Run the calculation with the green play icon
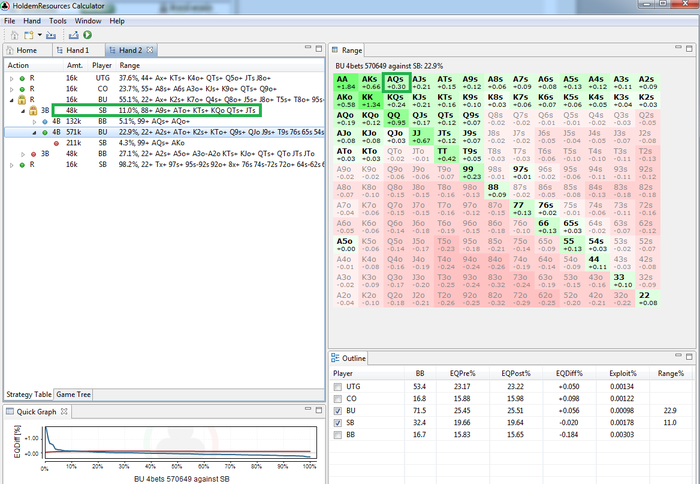Image resolution: width=700 pixels, height=484 pixels. tap(88, 35)
